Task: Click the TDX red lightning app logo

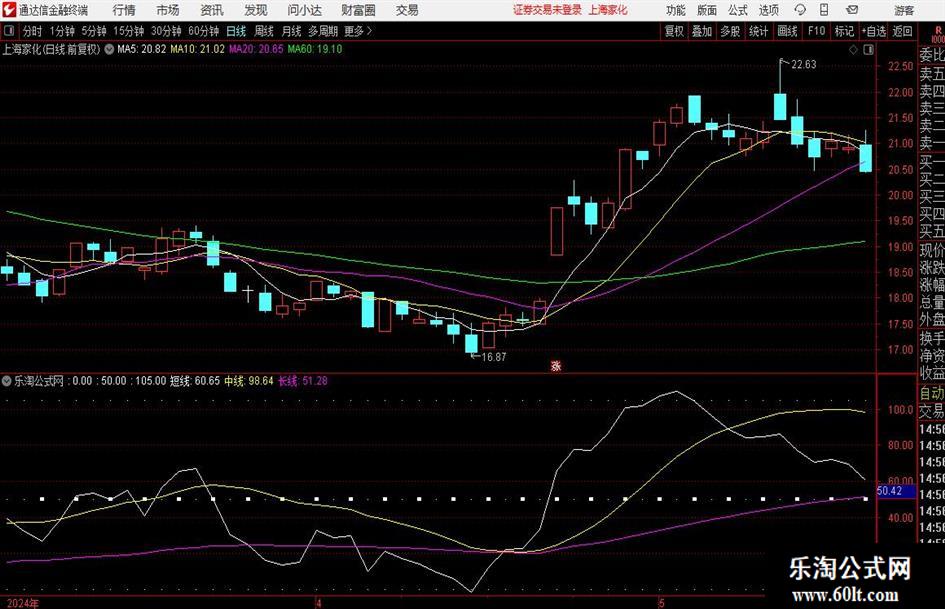Action: pos(10,10)
